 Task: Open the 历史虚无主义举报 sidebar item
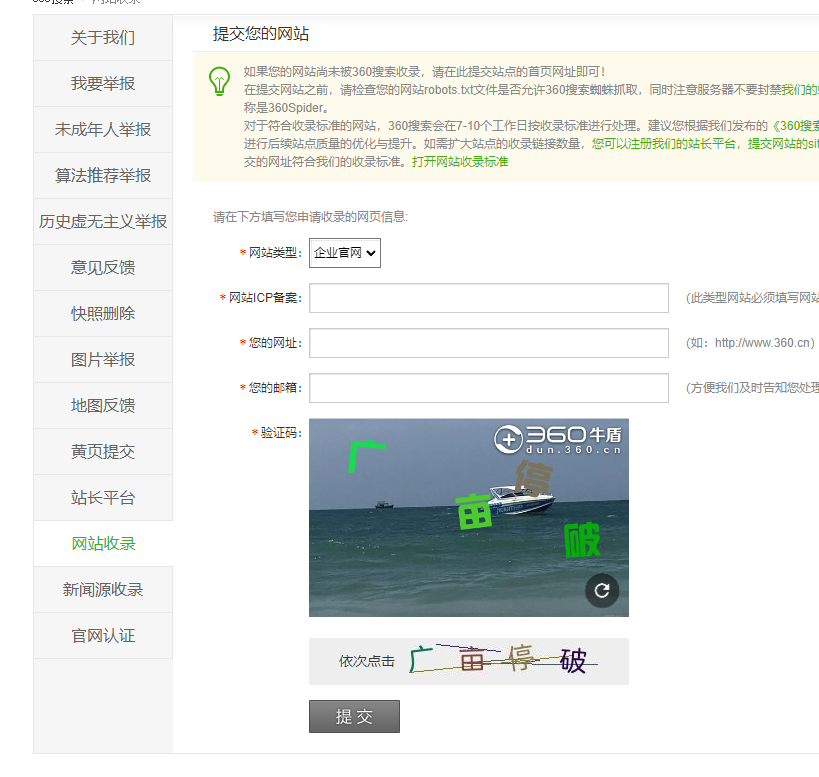(x=103, y=221)
